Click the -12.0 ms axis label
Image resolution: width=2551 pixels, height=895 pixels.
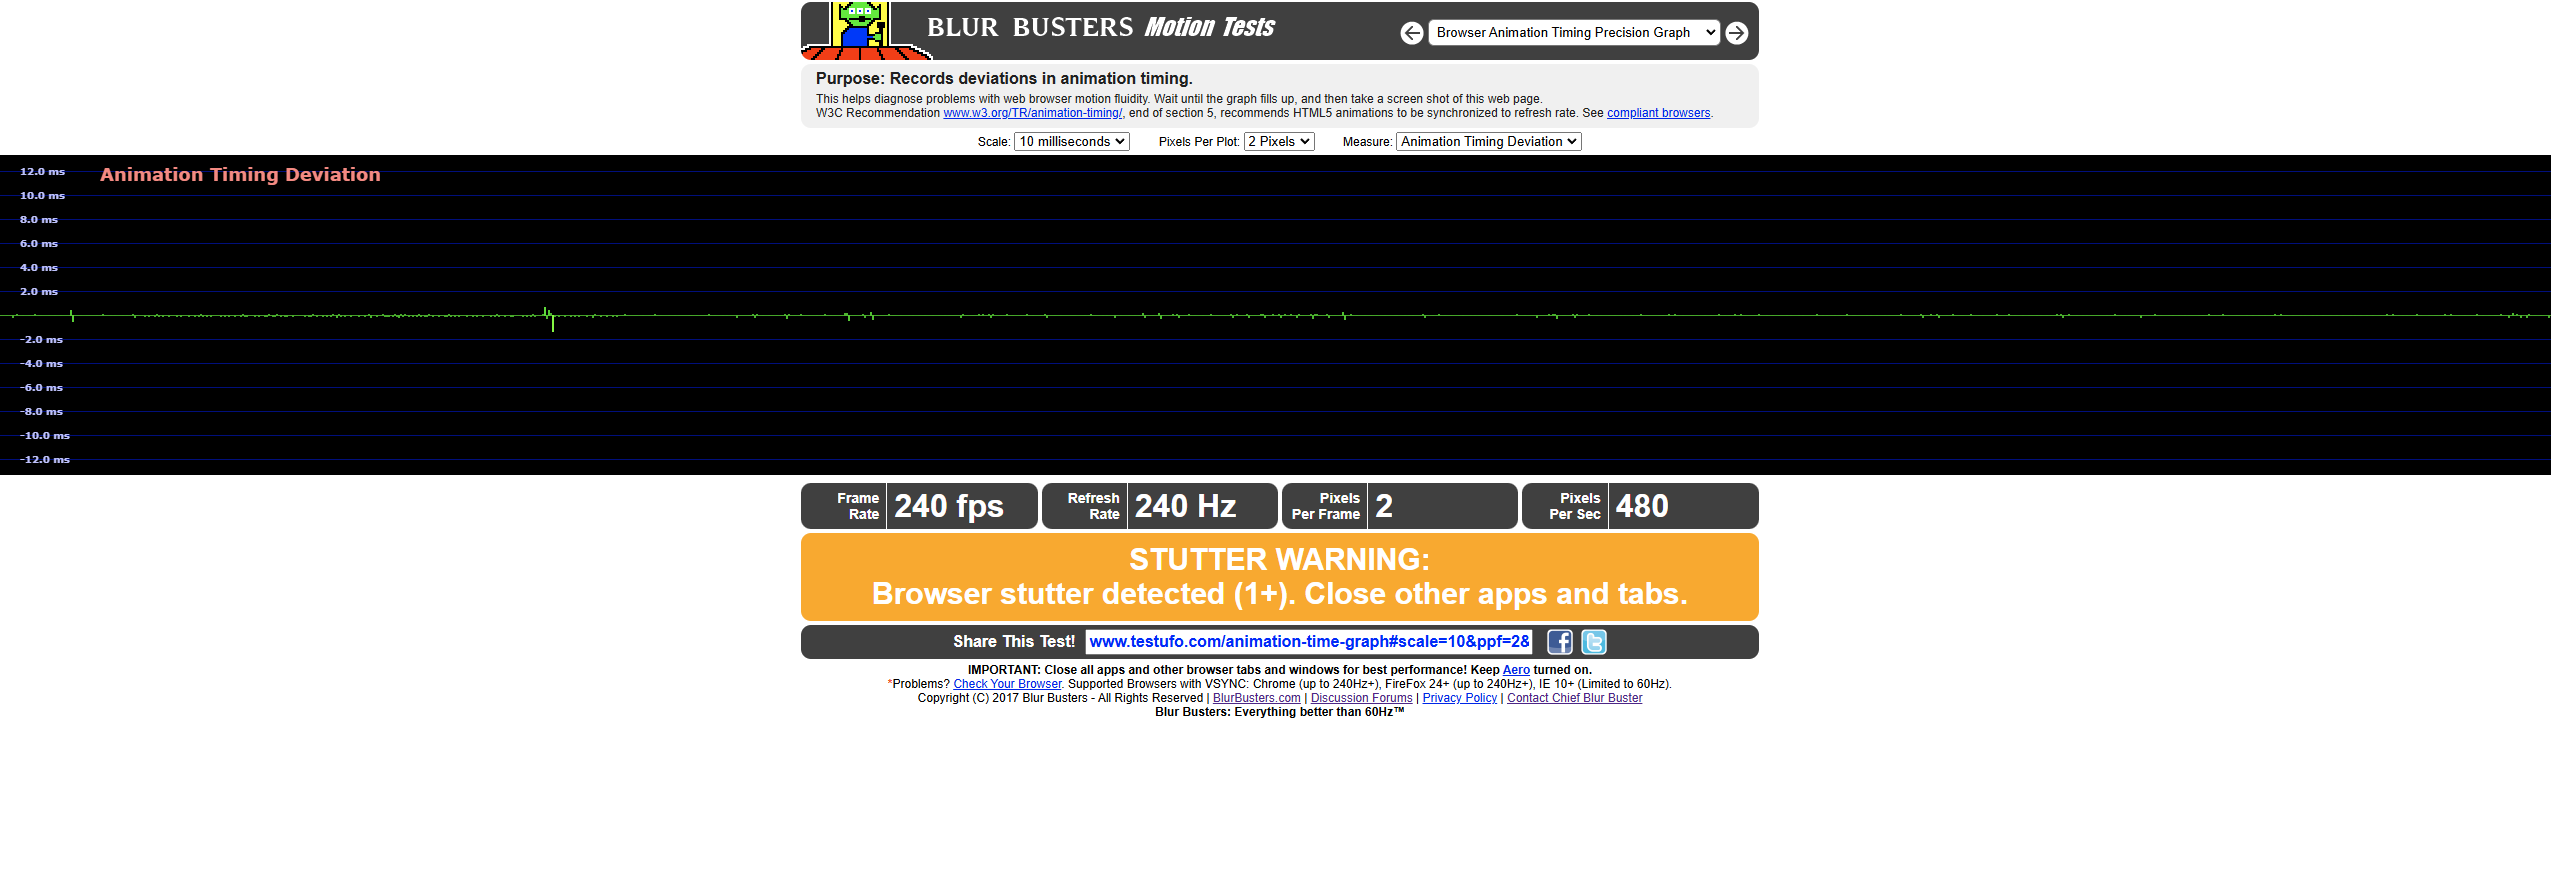click(x=45, y=460)
